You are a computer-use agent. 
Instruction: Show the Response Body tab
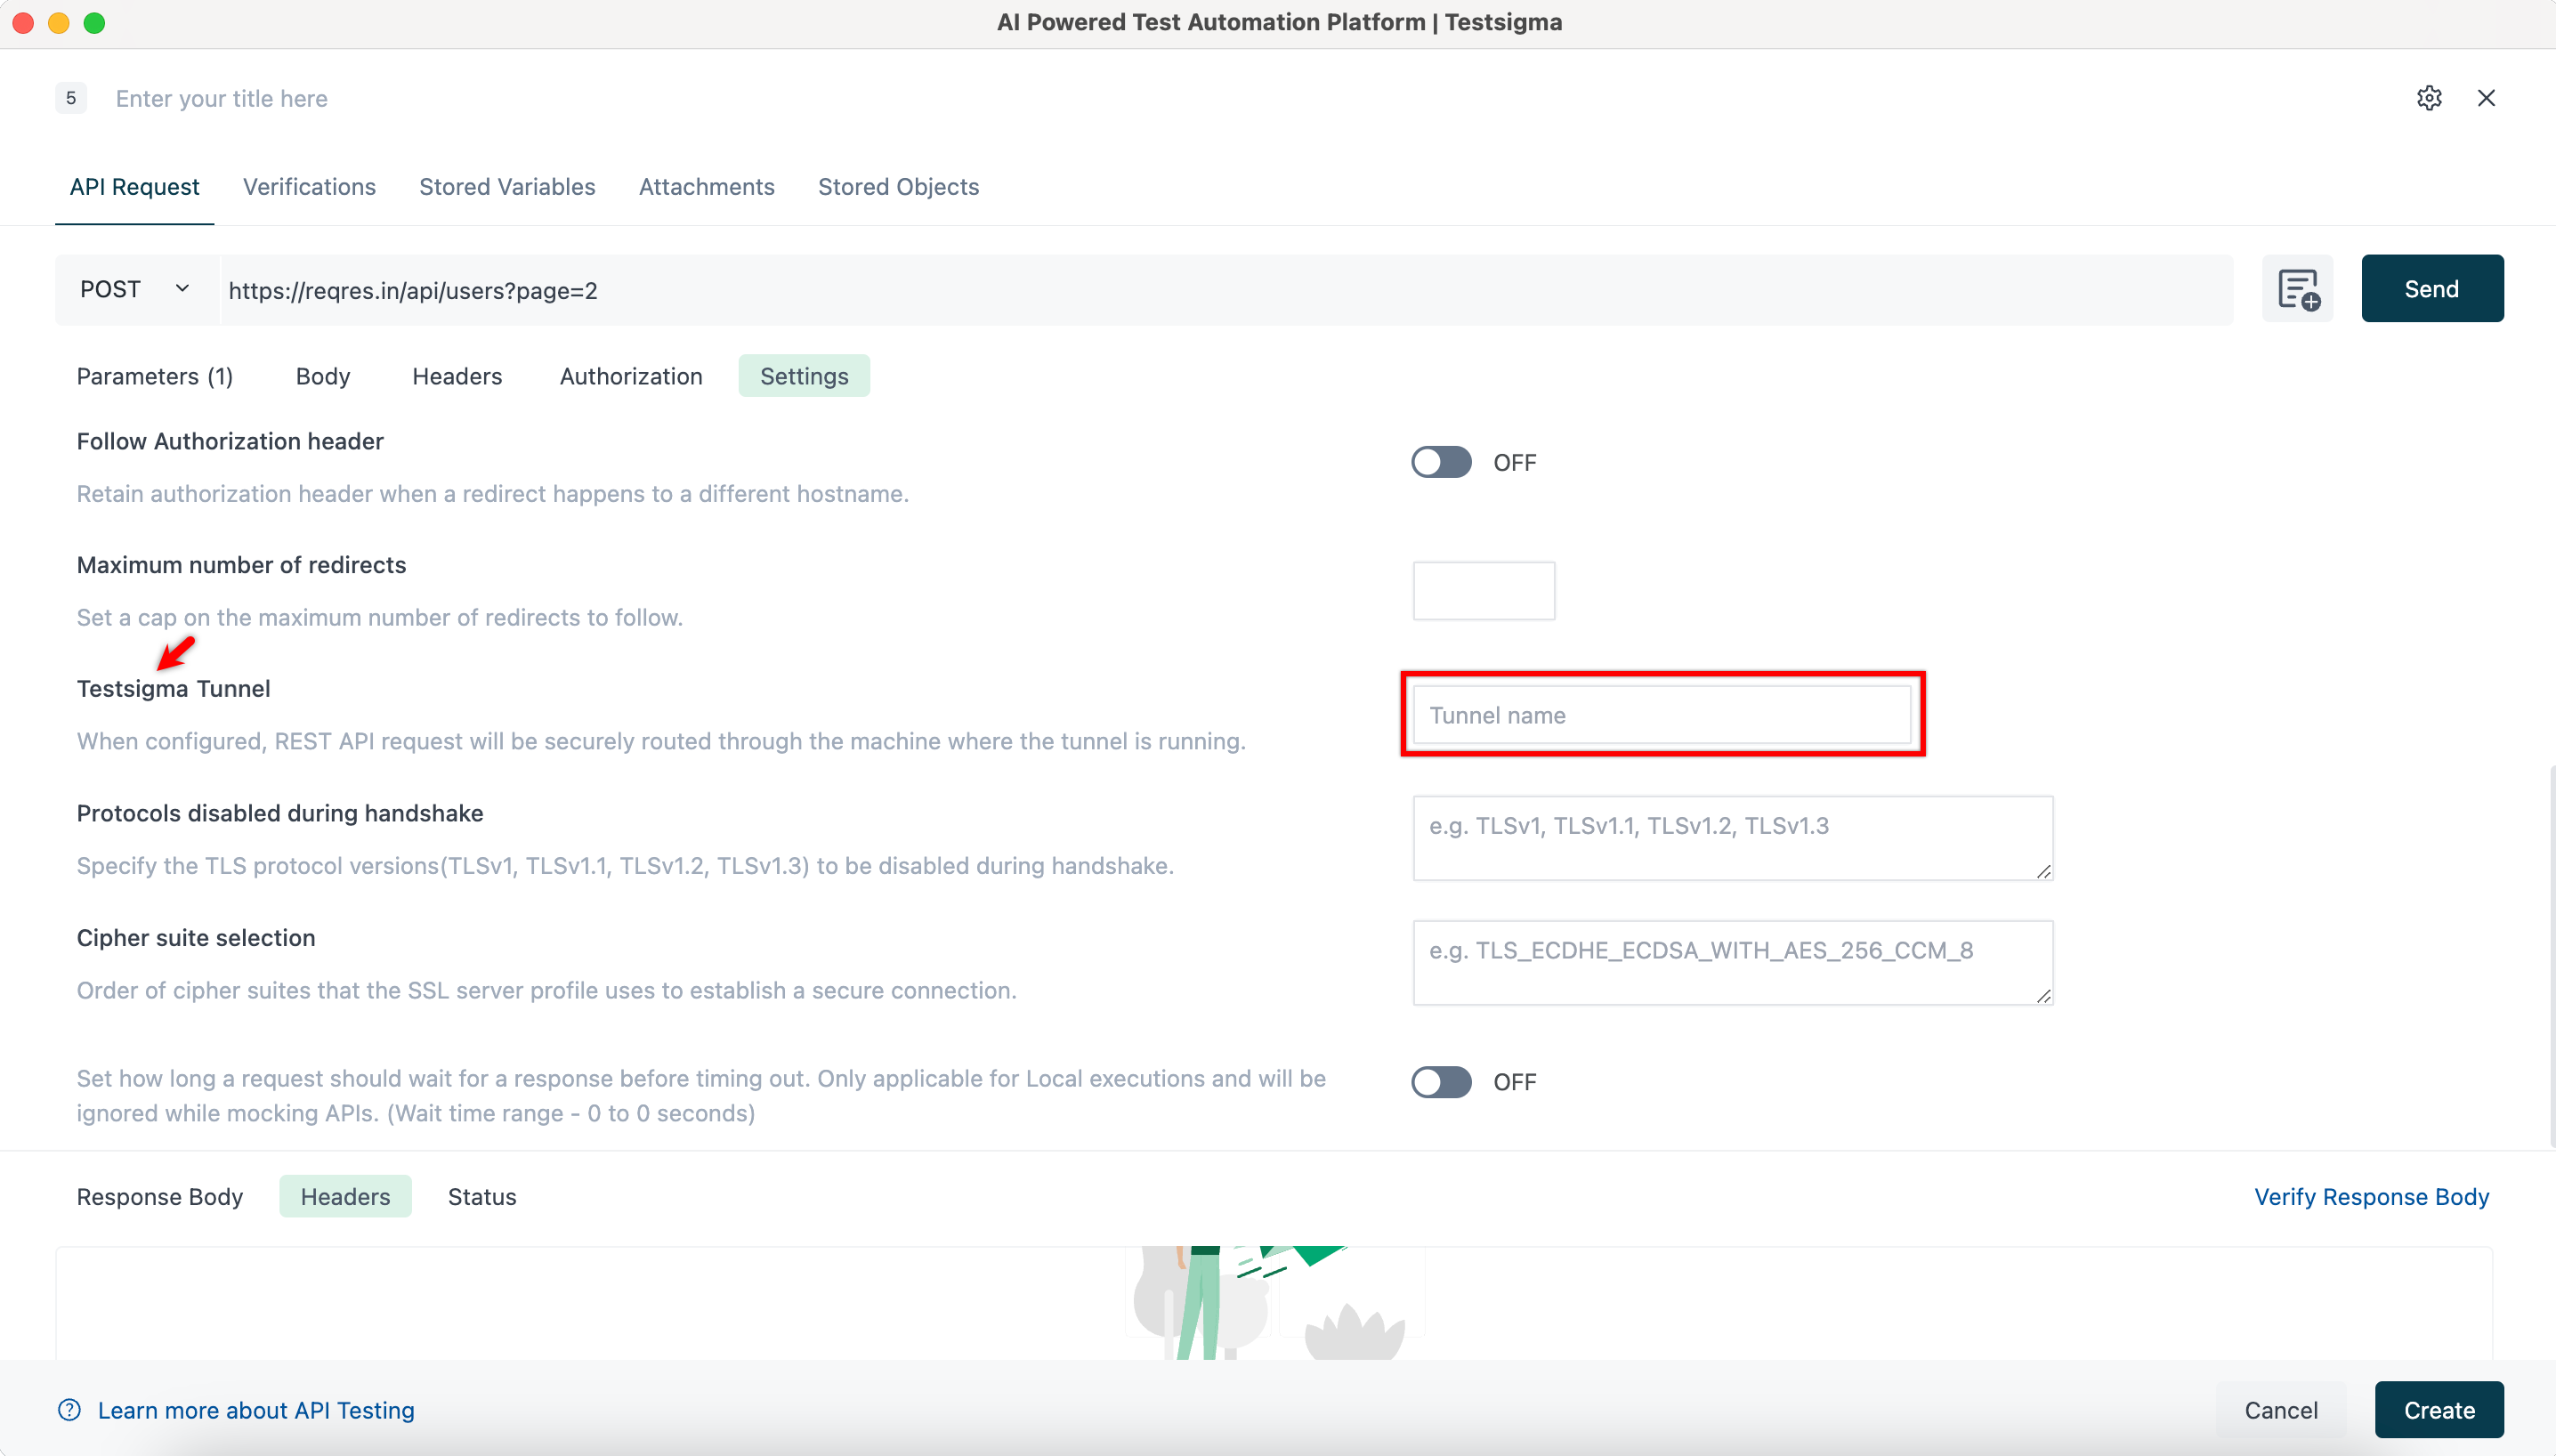tap(160, 1197)
